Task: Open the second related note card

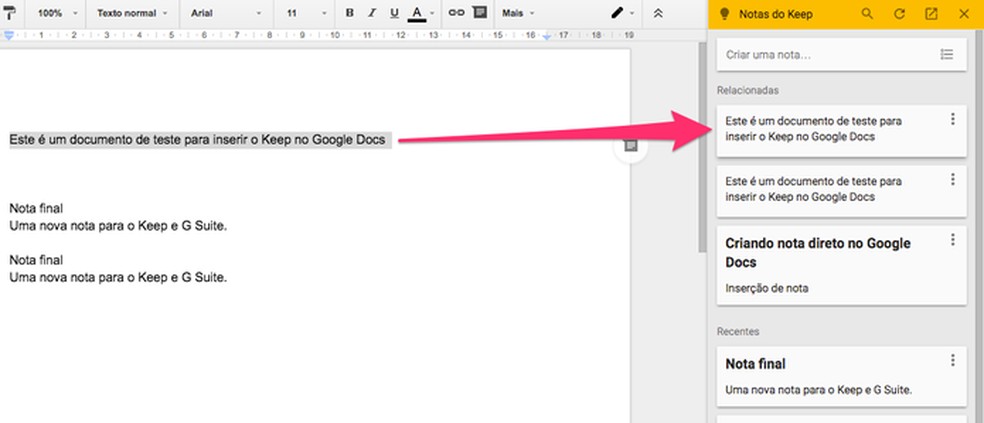Action: 842,191
